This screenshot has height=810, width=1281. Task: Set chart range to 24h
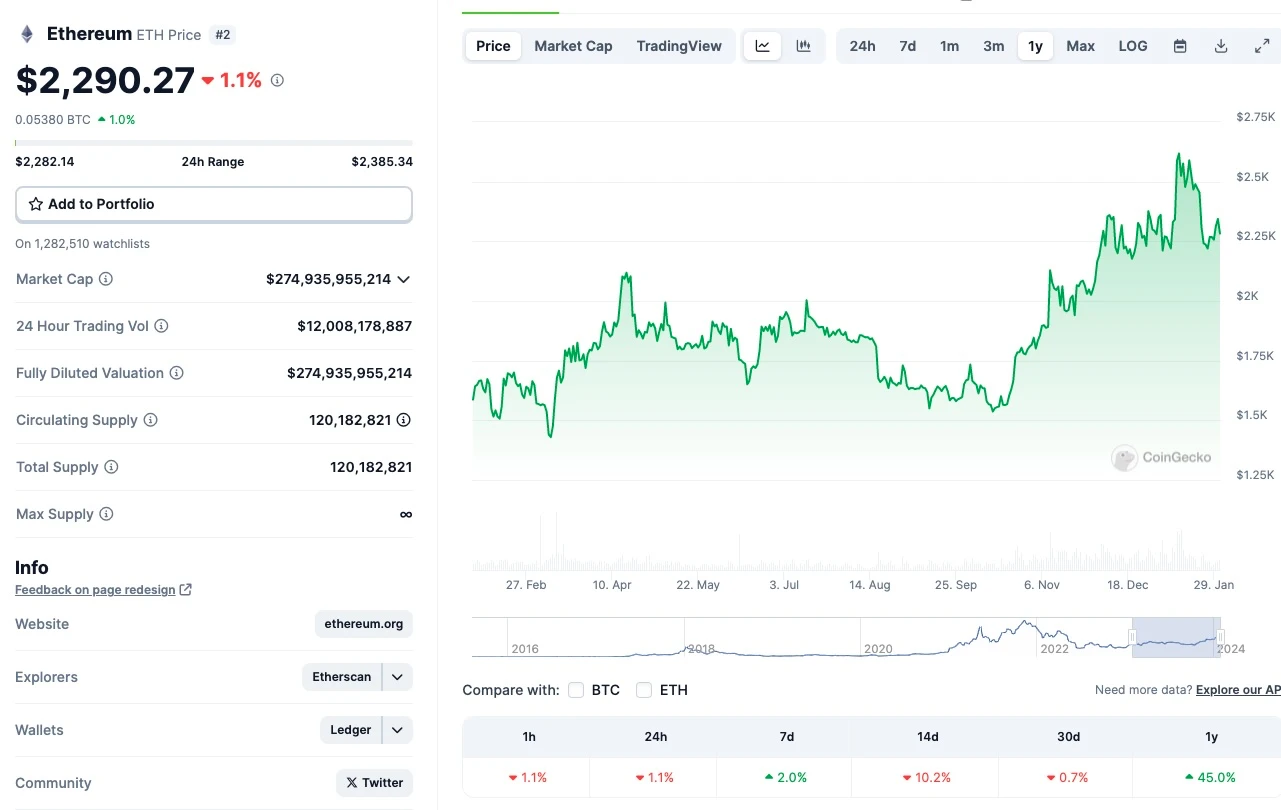point(862,46)
